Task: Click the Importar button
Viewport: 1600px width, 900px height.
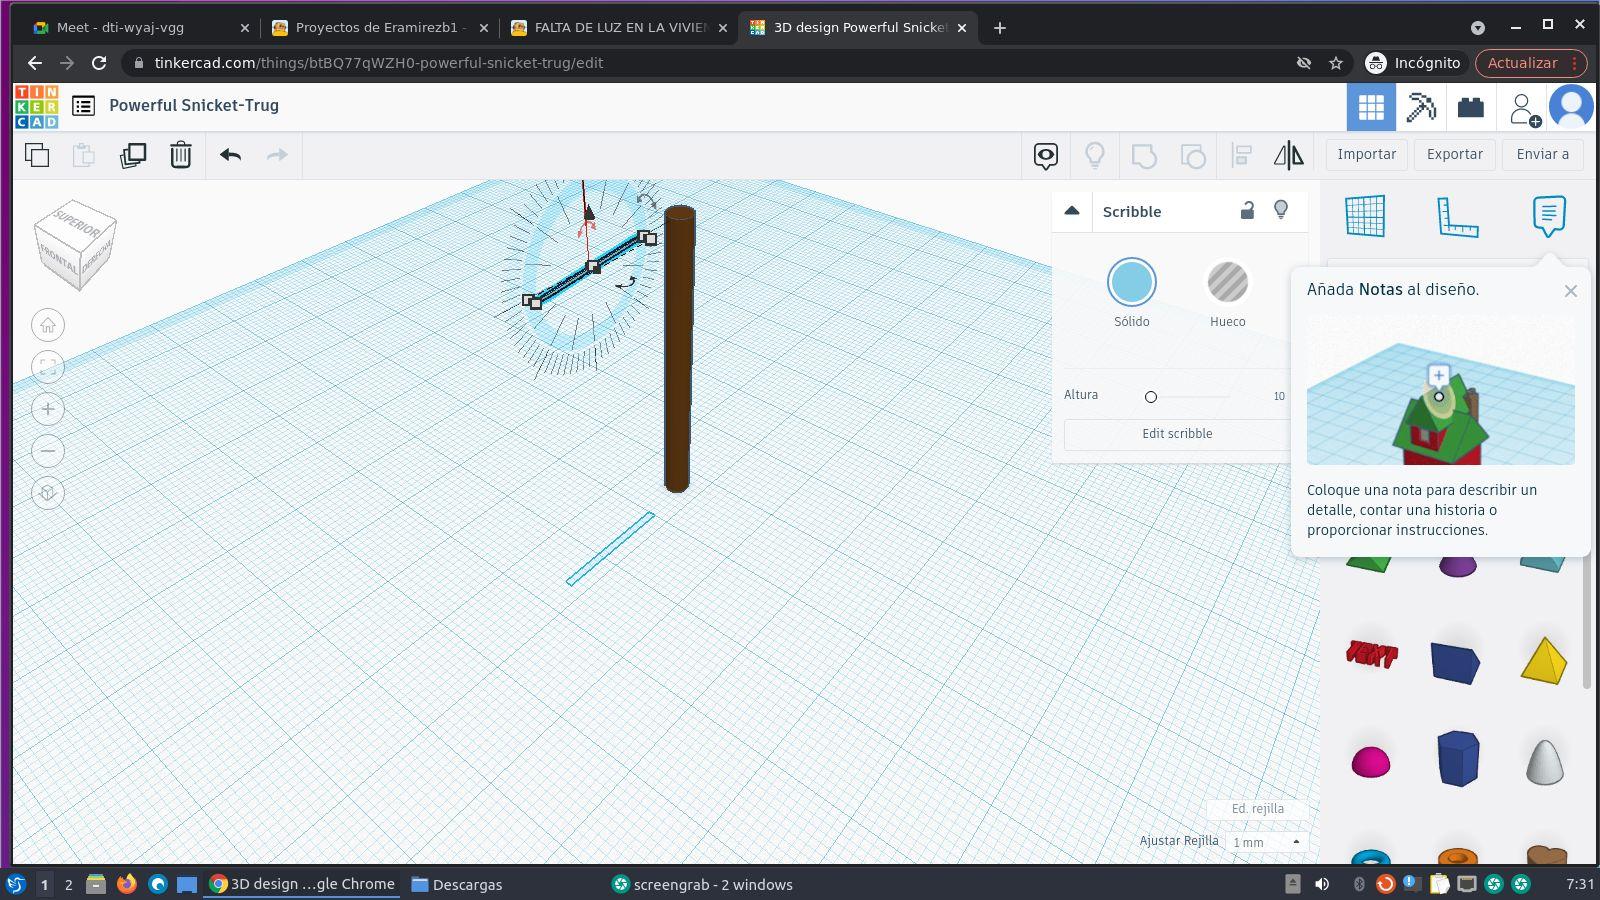Action: point(1366,154)
